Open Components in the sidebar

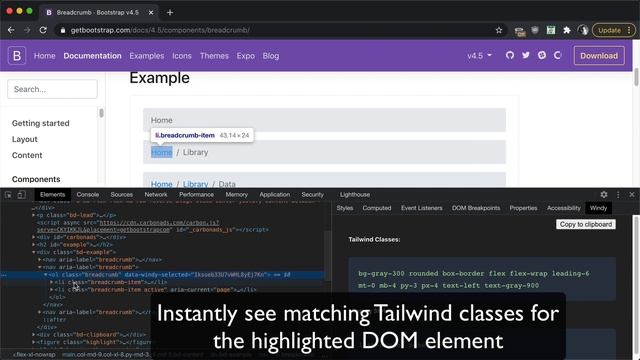coord(36,179)
